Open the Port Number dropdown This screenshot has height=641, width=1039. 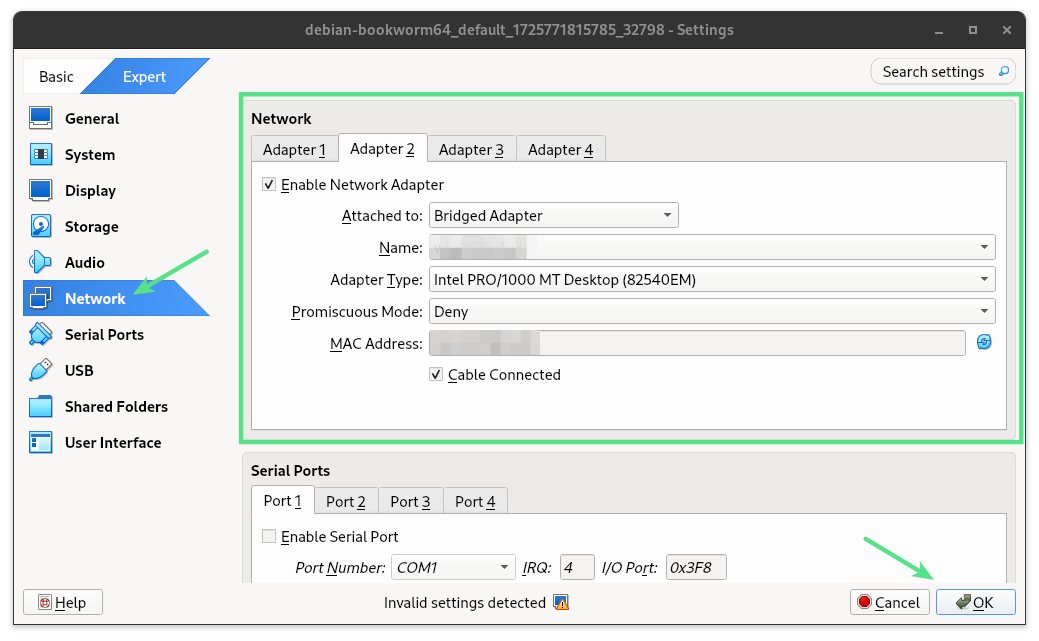(453, 567)
